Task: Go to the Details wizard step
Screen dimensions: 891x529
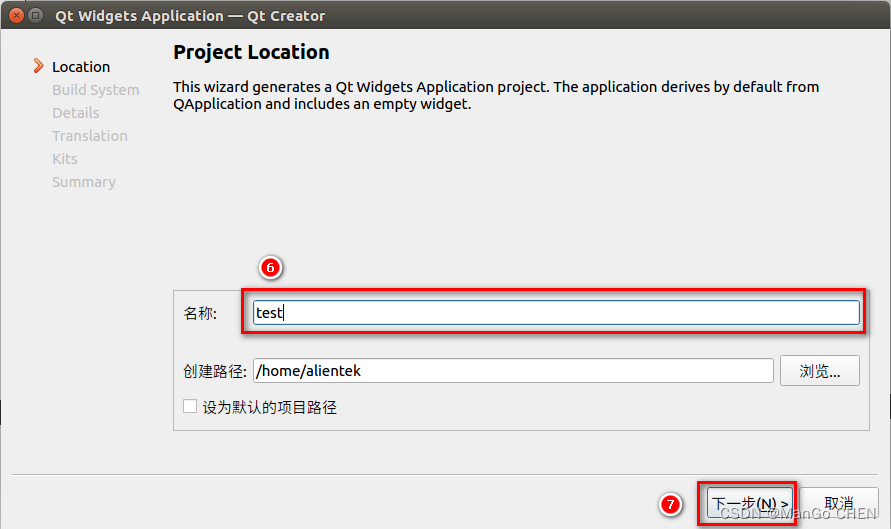Action: [x=75, y=113]
